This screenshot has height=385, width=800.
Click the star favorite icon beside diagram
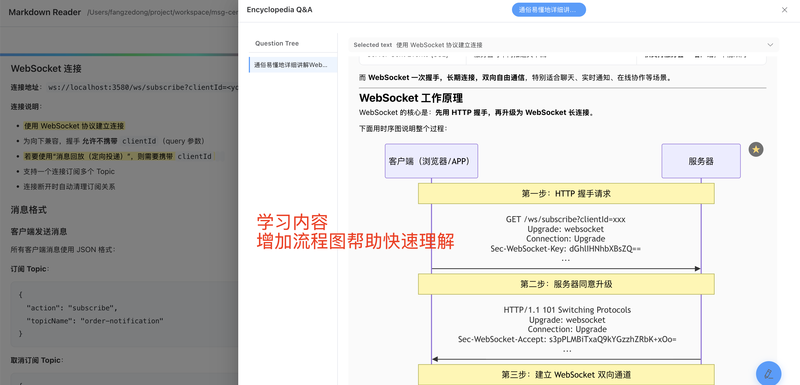(x=756, y=149)
